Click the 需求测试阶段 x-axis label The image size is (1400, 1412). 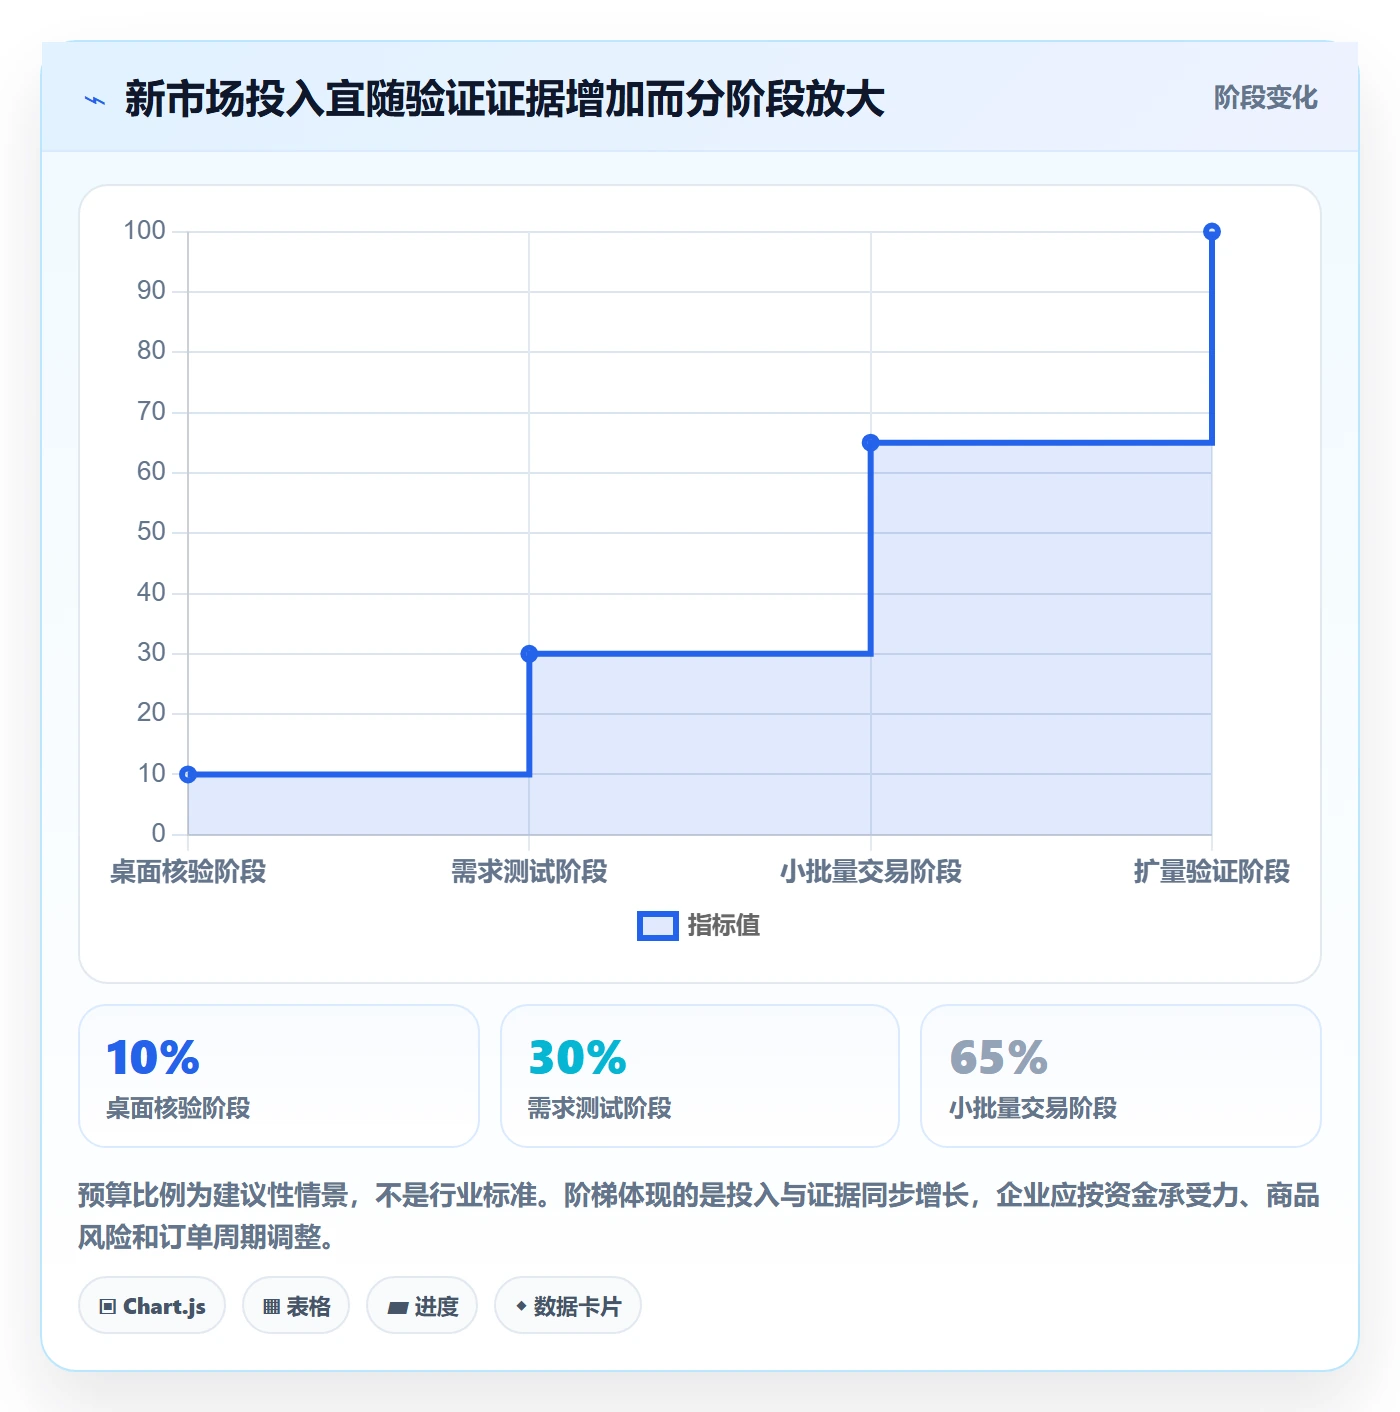(x=529, y=872)
